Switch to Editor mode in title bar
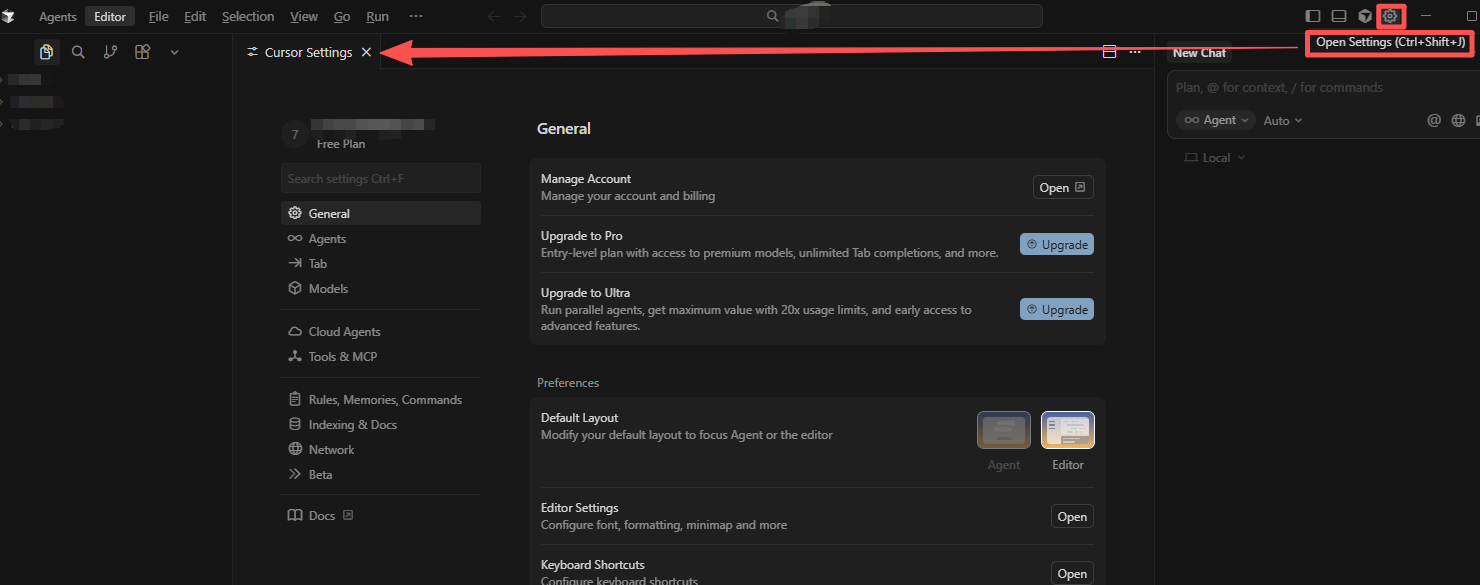 click(x=110, y=16)
